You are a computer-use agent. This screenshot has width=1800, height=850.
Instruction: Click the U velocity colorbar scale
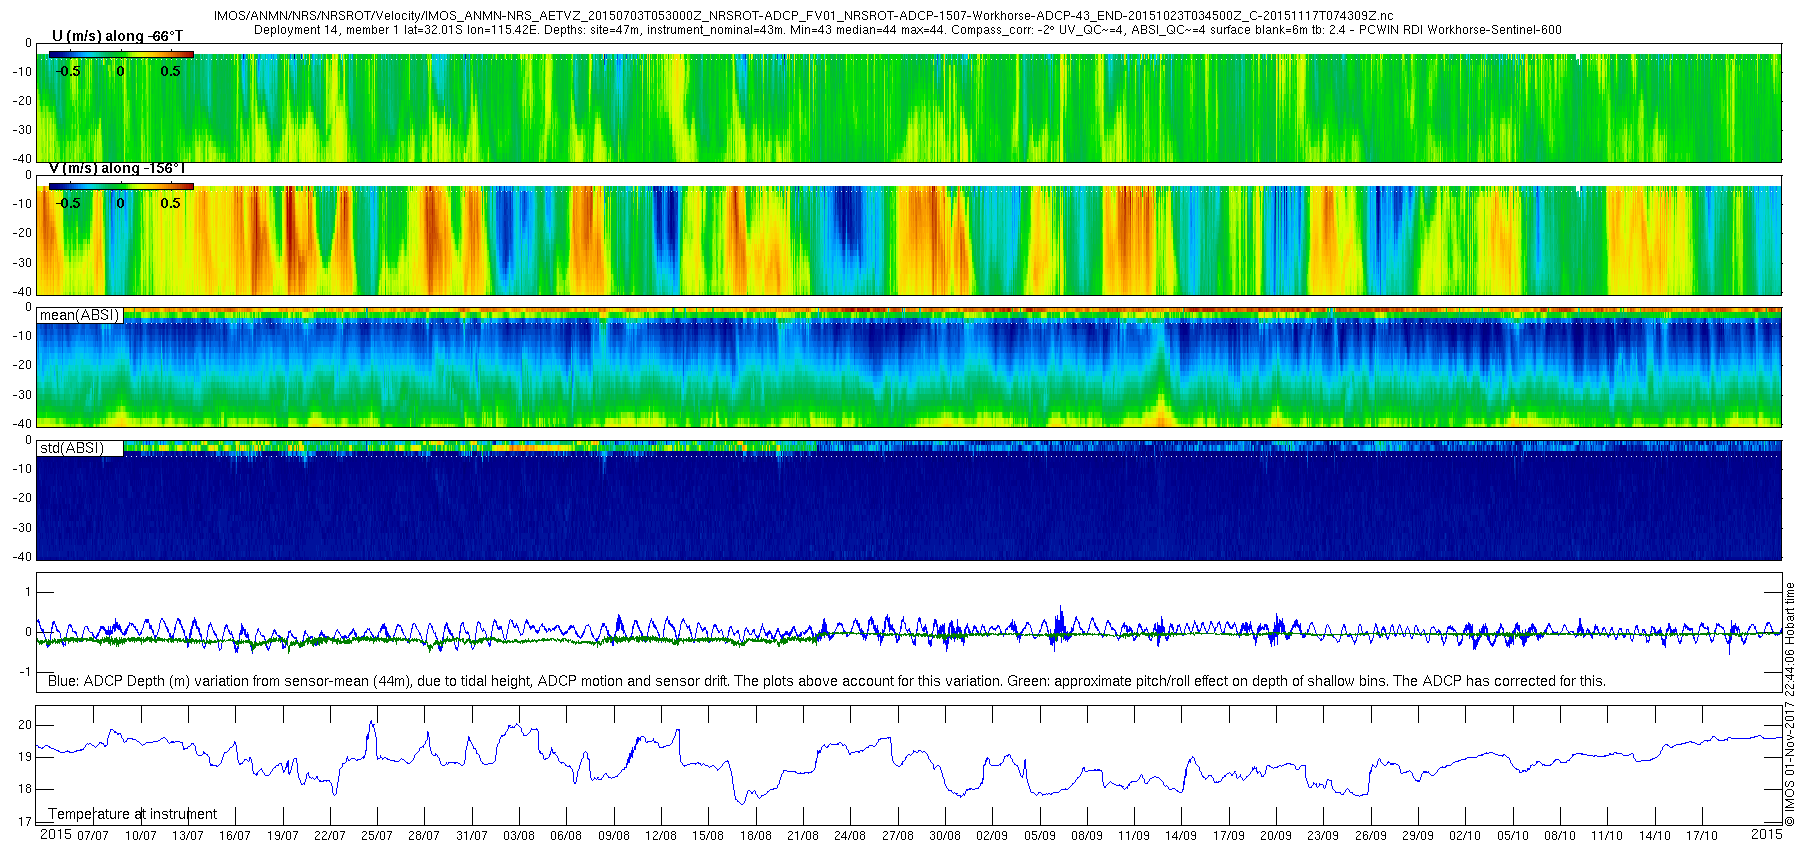pyautogui.click(x=121, y=55)
